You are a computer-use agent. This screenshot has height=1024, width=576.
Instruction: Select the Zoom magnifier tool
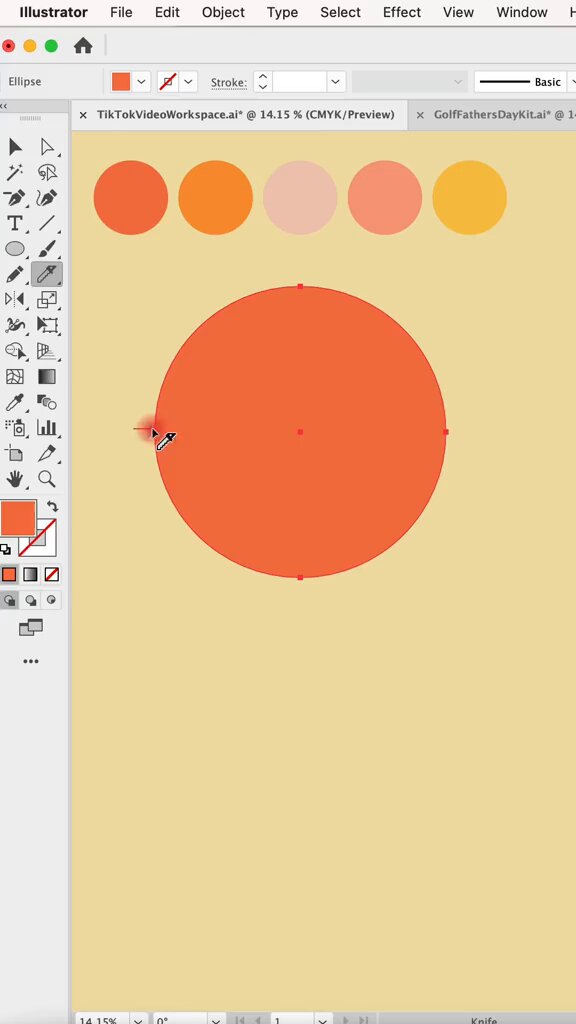click(x=46, y=479)
